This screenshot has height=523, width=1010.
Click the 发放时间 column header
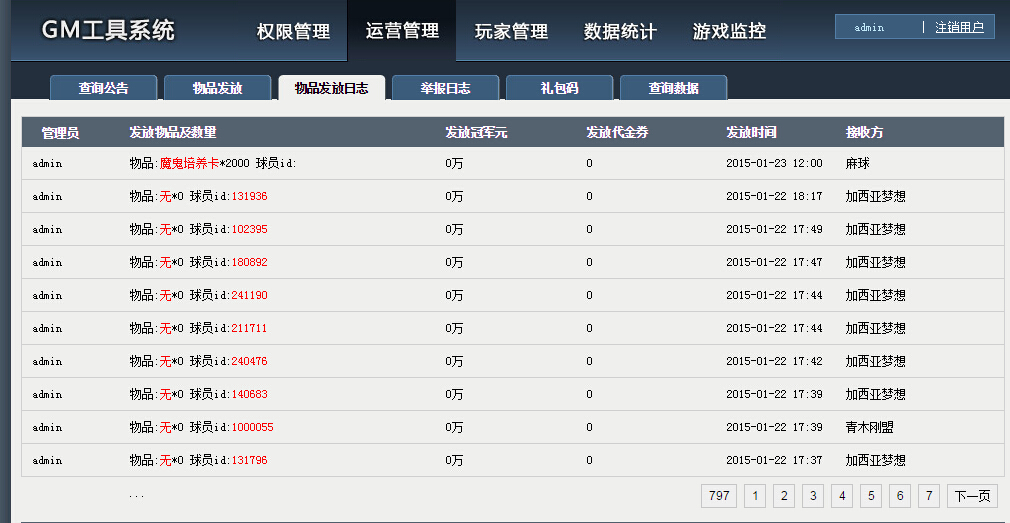[751, 133]
